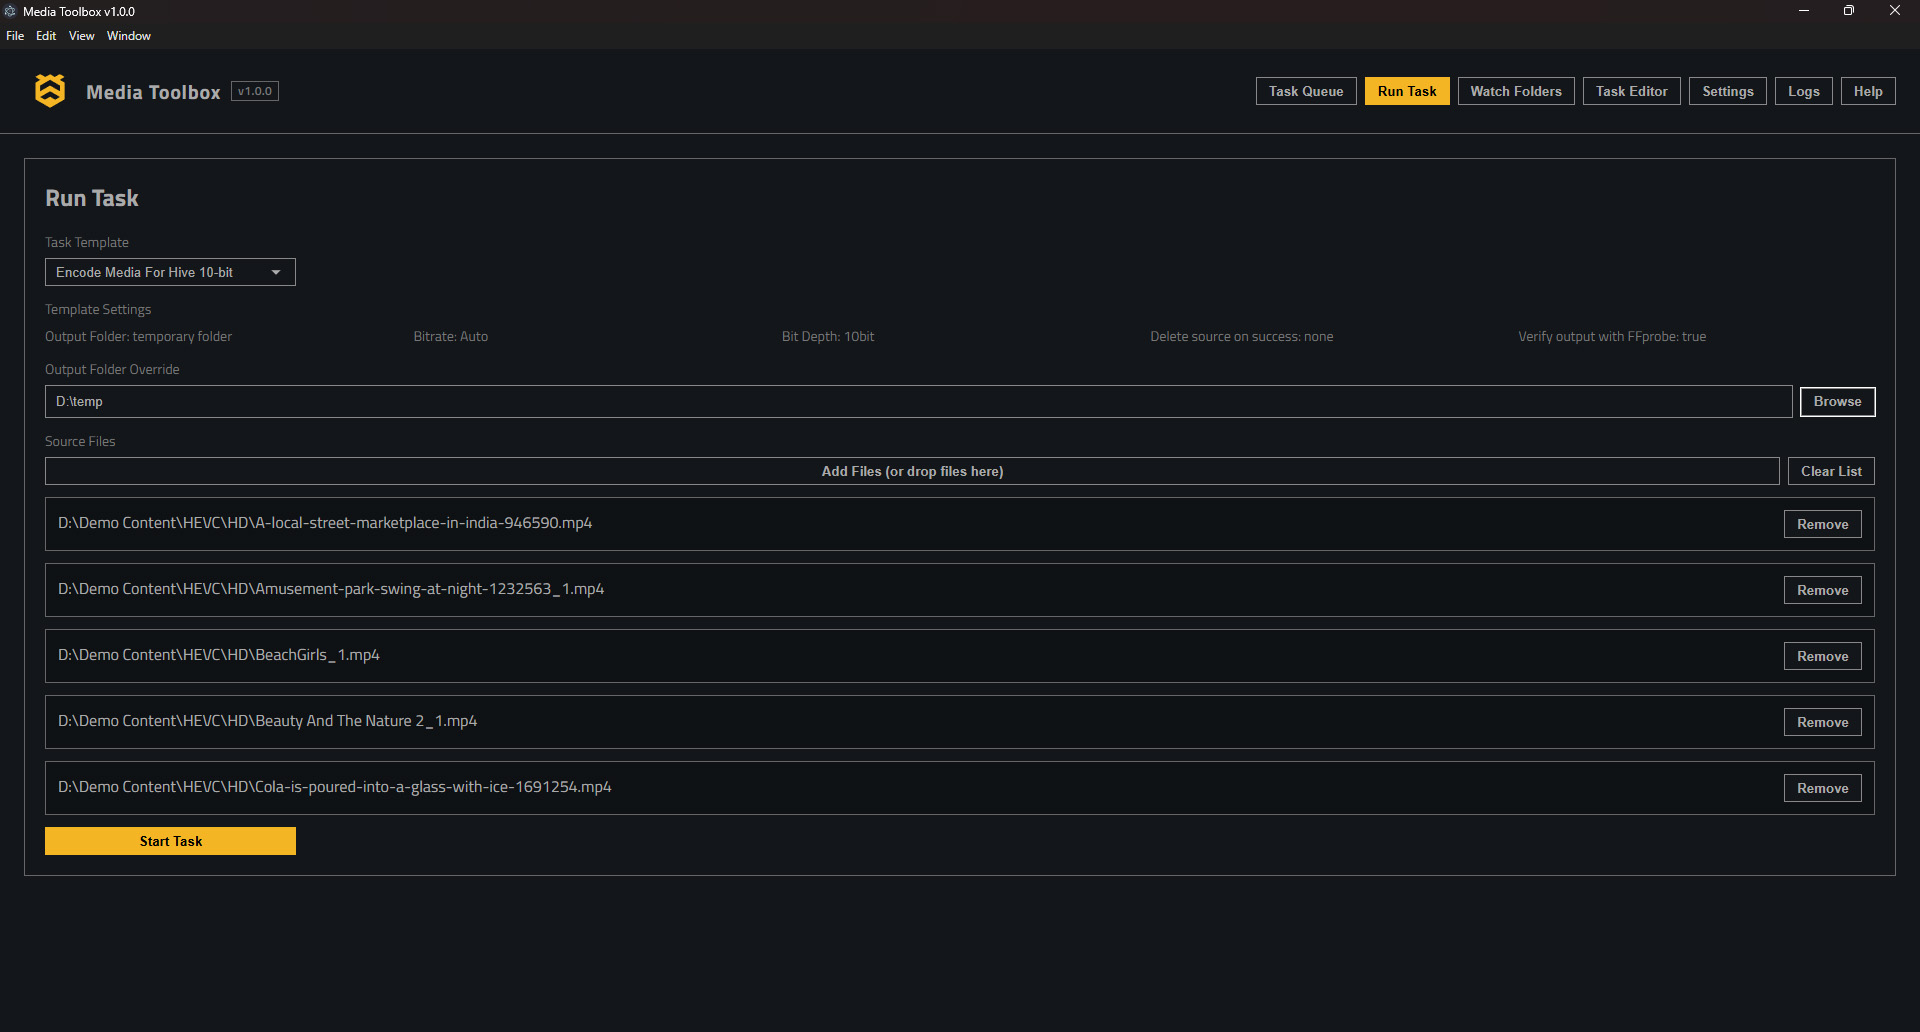Open the File menu

[x=15, y=35]
